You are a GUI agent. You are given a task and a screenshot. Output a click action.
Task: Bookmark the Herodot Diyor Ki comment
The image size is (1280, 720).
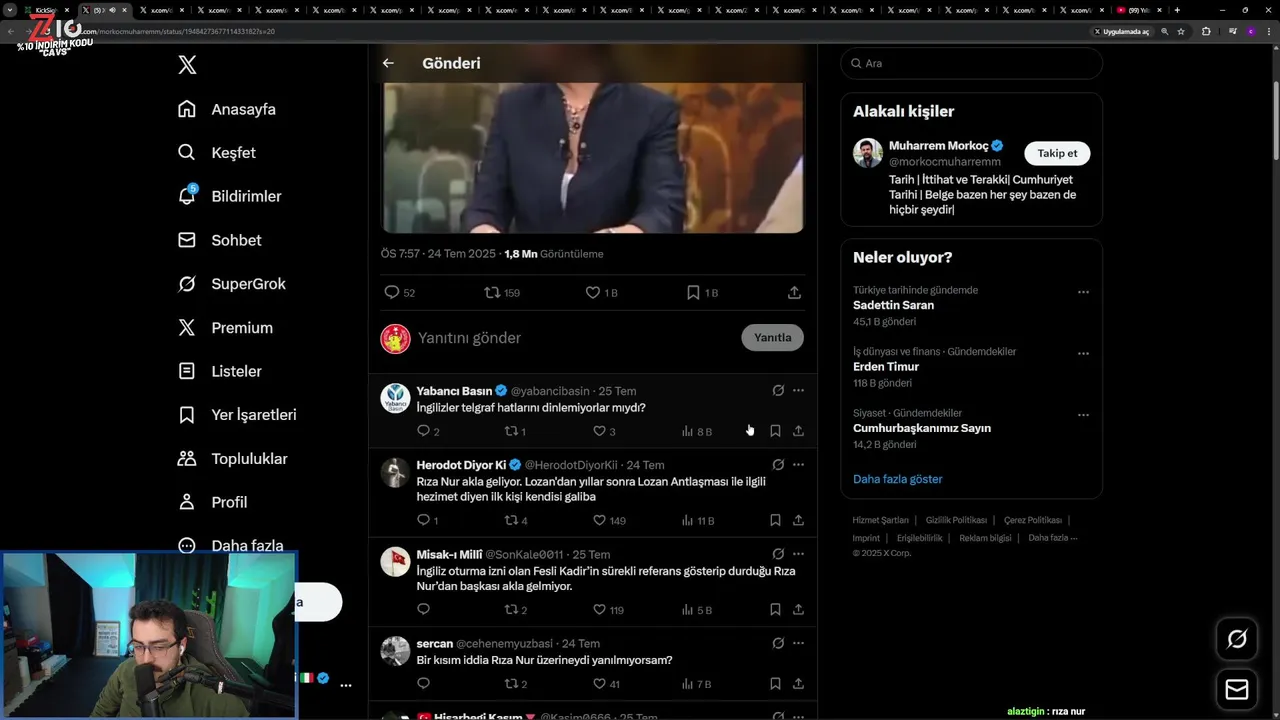[x=775, y=520]
